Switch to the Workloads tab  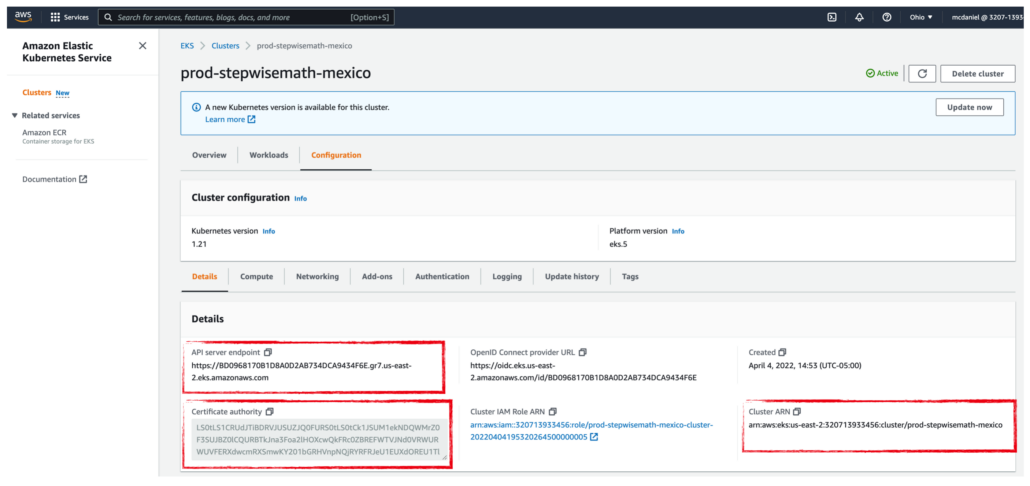pos(269,155)
